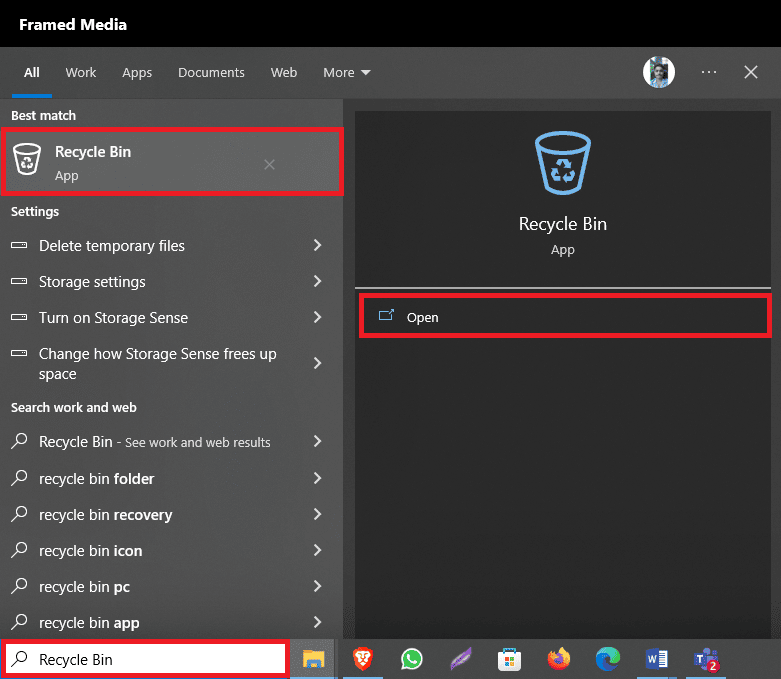Open the three-dot options menu
781x679 pixels.
tap(708, 72)
